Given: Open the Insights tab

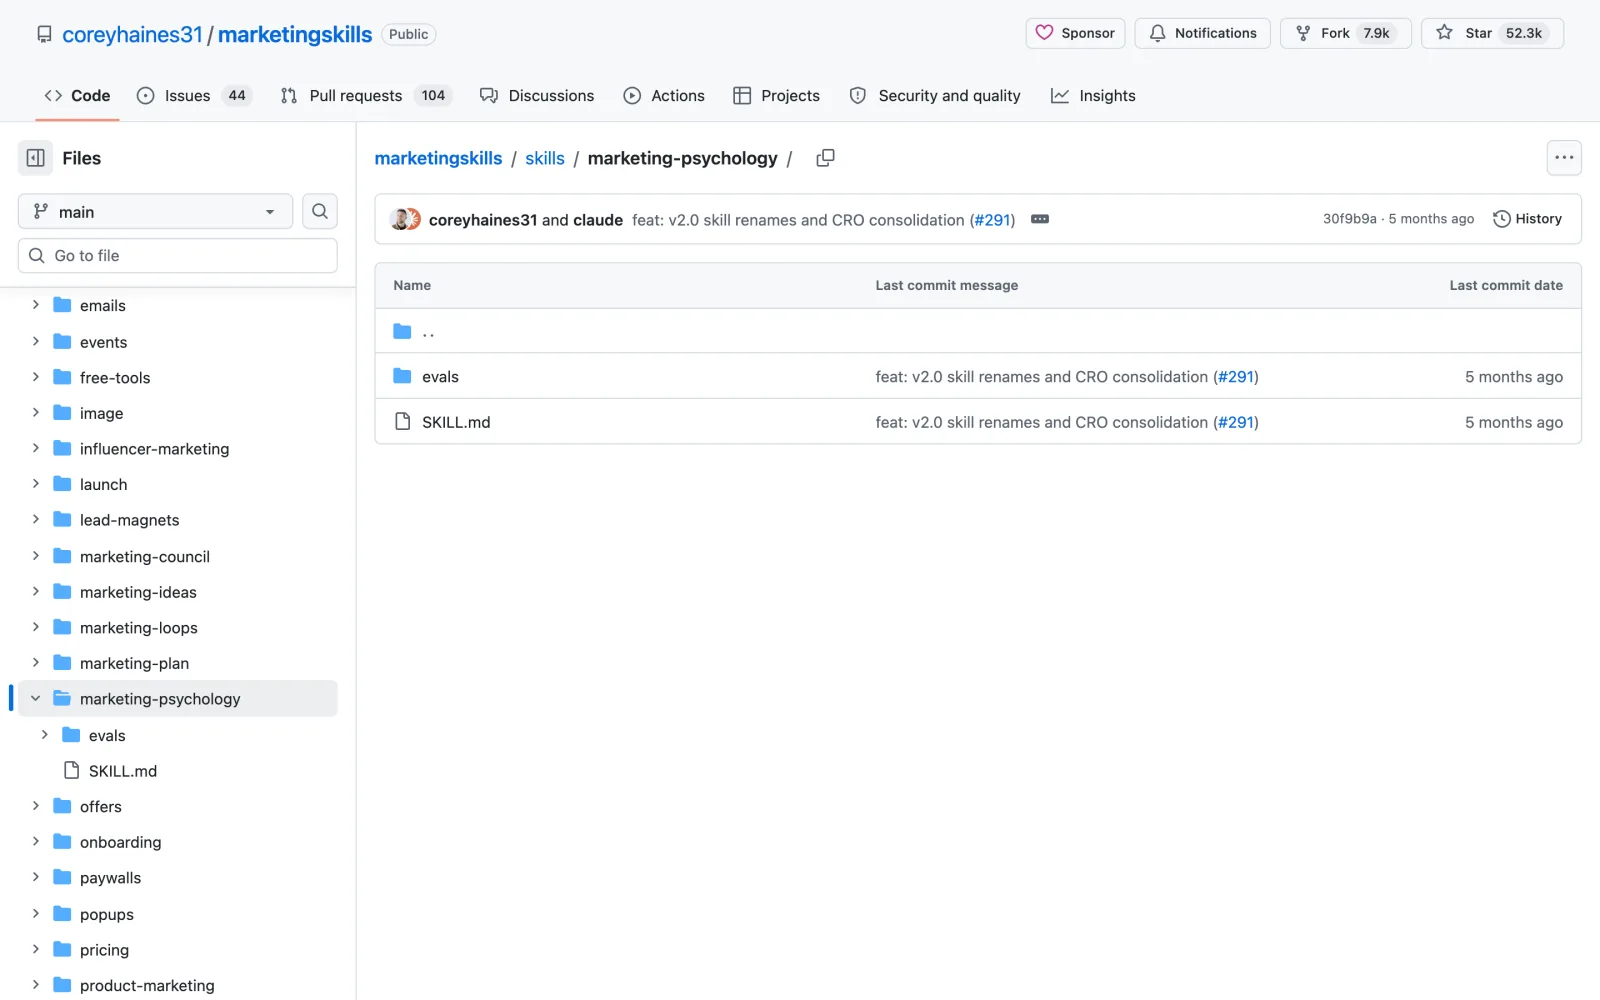Looking at the screenshot, I should click(1093, 96).
